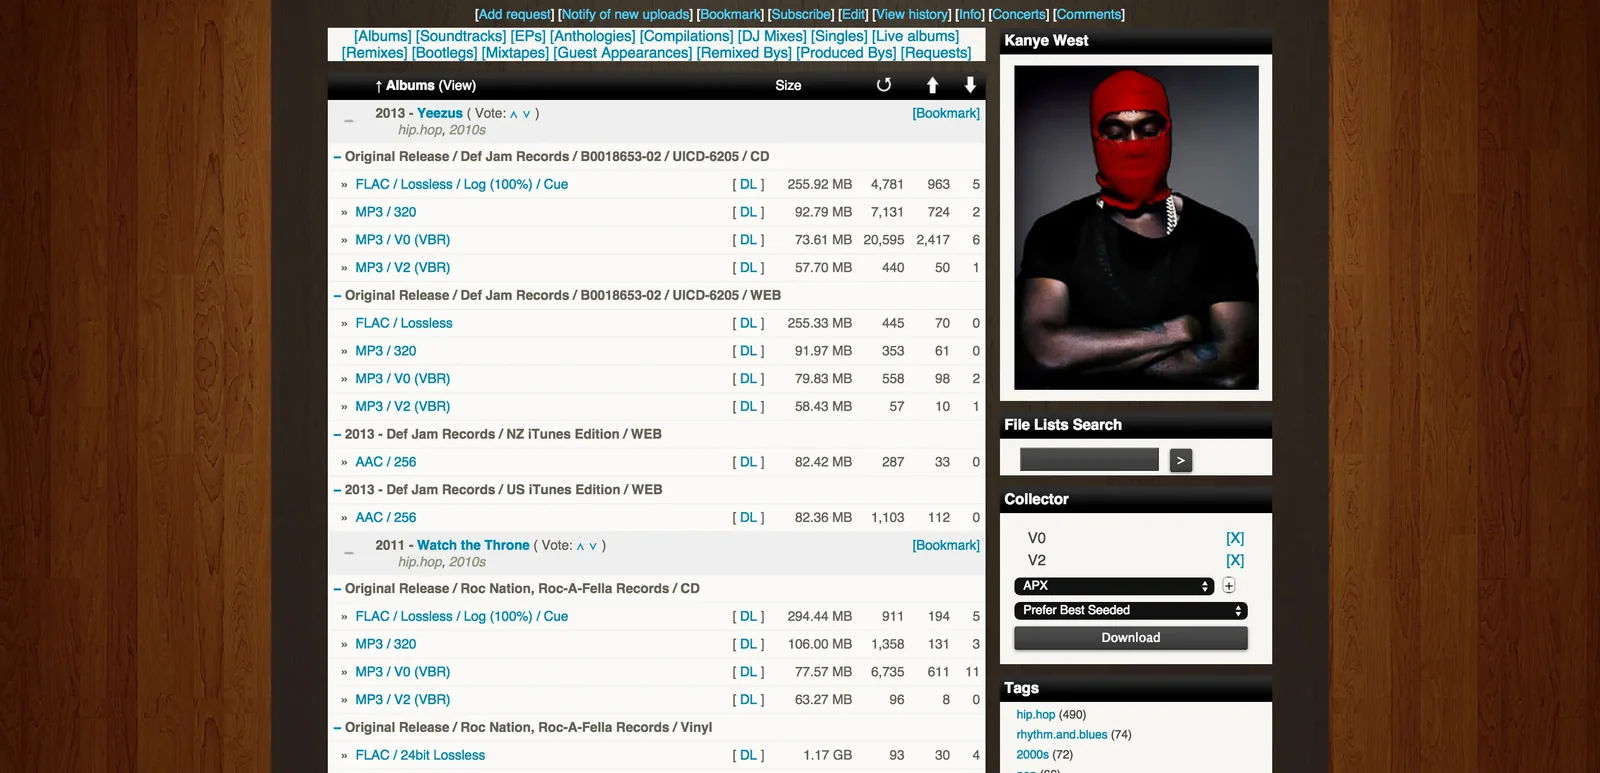Click the snatches (circular arrow) column icon
The height and width of the screenshot is (773, 1600).
coord(883,85)
